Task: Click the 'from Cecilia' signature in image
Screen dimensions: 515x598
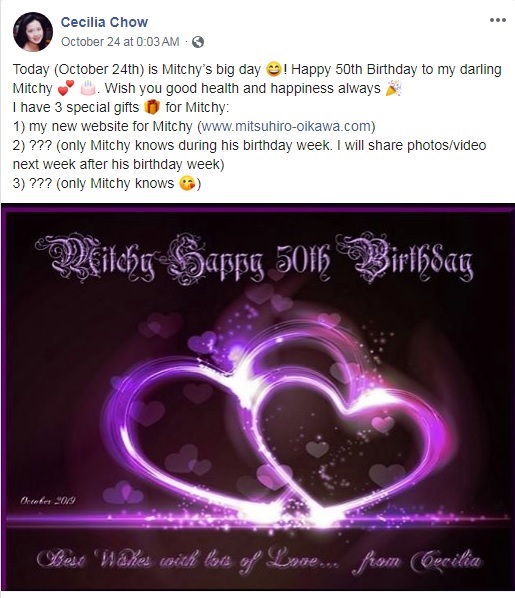Action: point(417,561)
